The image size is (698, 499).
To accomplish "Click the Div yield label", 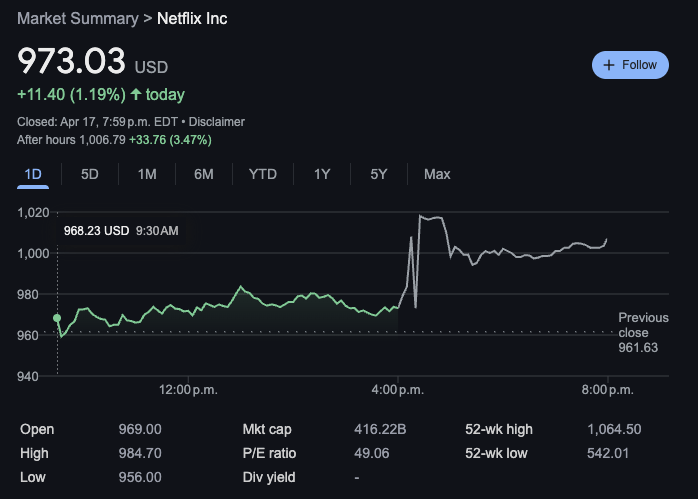I will click(x=269, y=477).
